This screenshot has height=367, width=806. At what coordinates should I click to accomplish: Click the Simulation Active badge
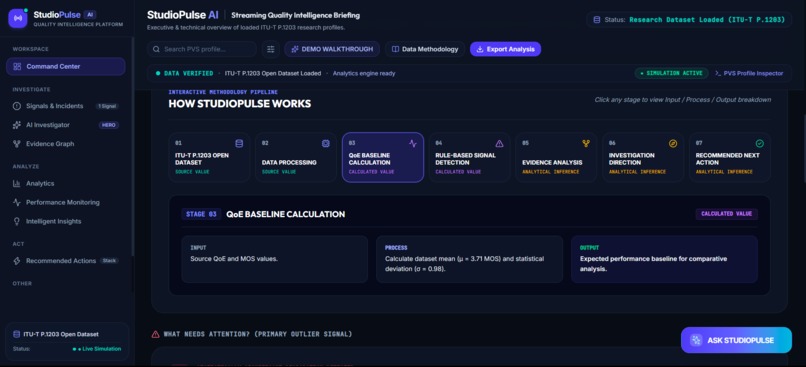click(671, 74)
